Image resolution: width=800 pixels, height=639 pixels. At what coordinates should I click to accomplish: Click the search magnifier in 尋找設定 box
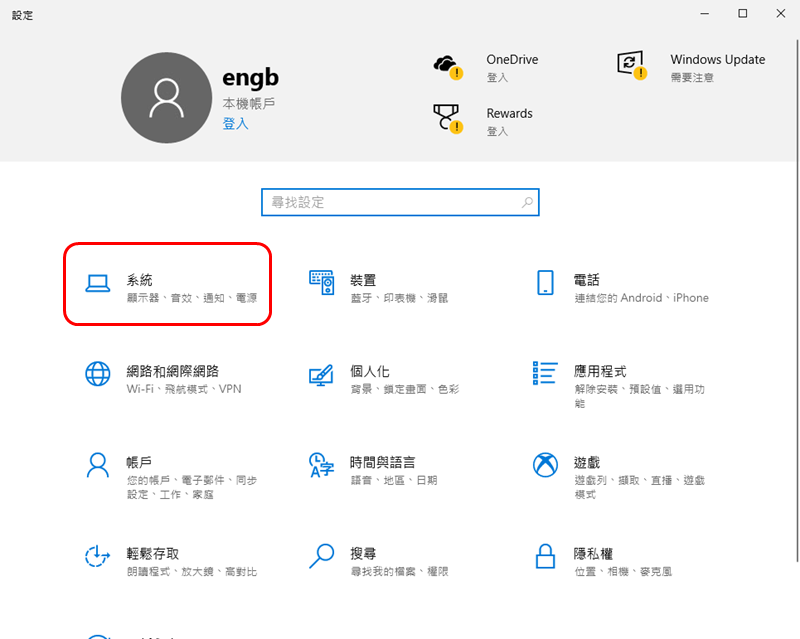pyautogui.click(x=528, y=203)
